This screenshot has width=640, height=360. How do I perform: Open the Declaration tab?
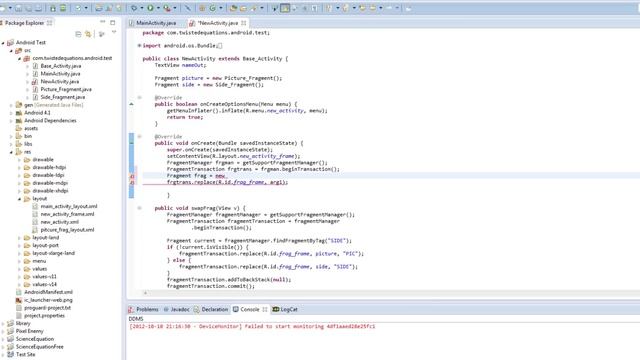[211, 309]
